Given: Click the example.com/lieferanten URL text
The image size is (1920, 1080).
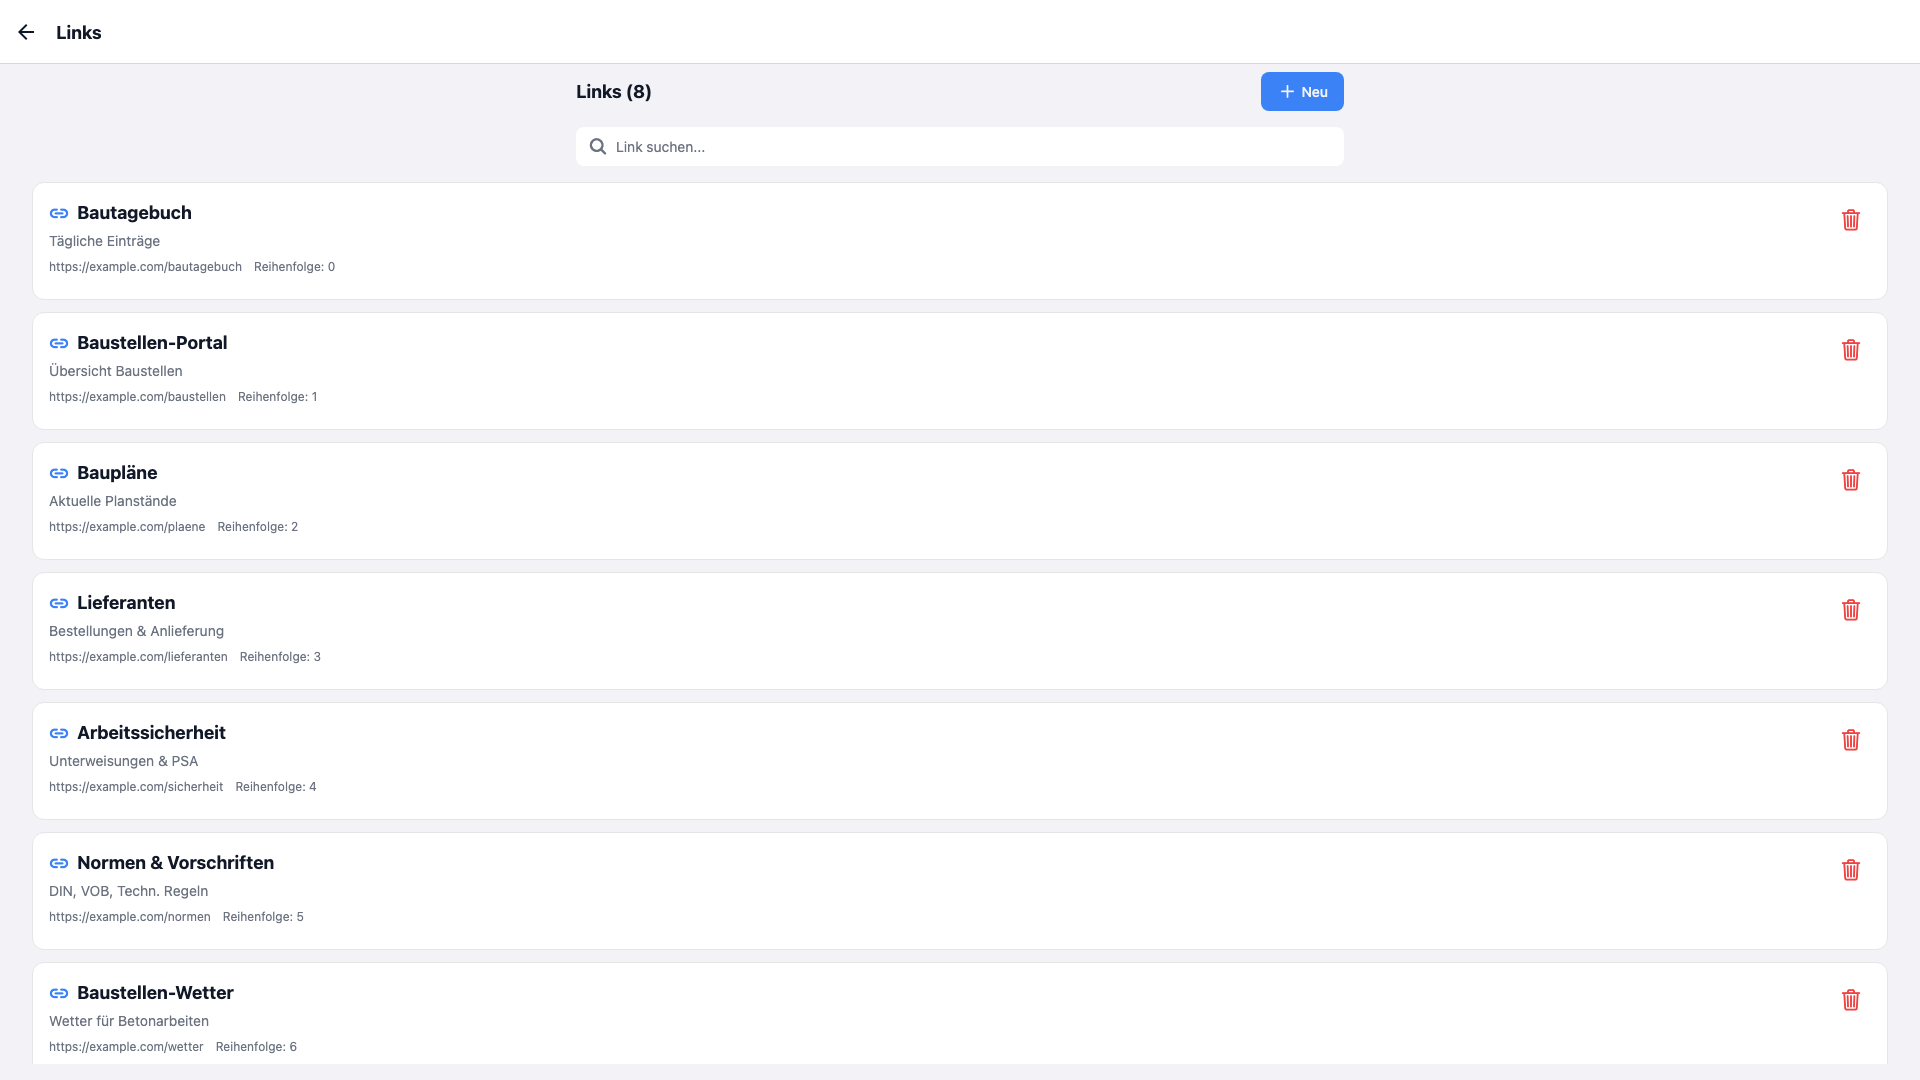Looking at the screenshot, I should point(138,657).
